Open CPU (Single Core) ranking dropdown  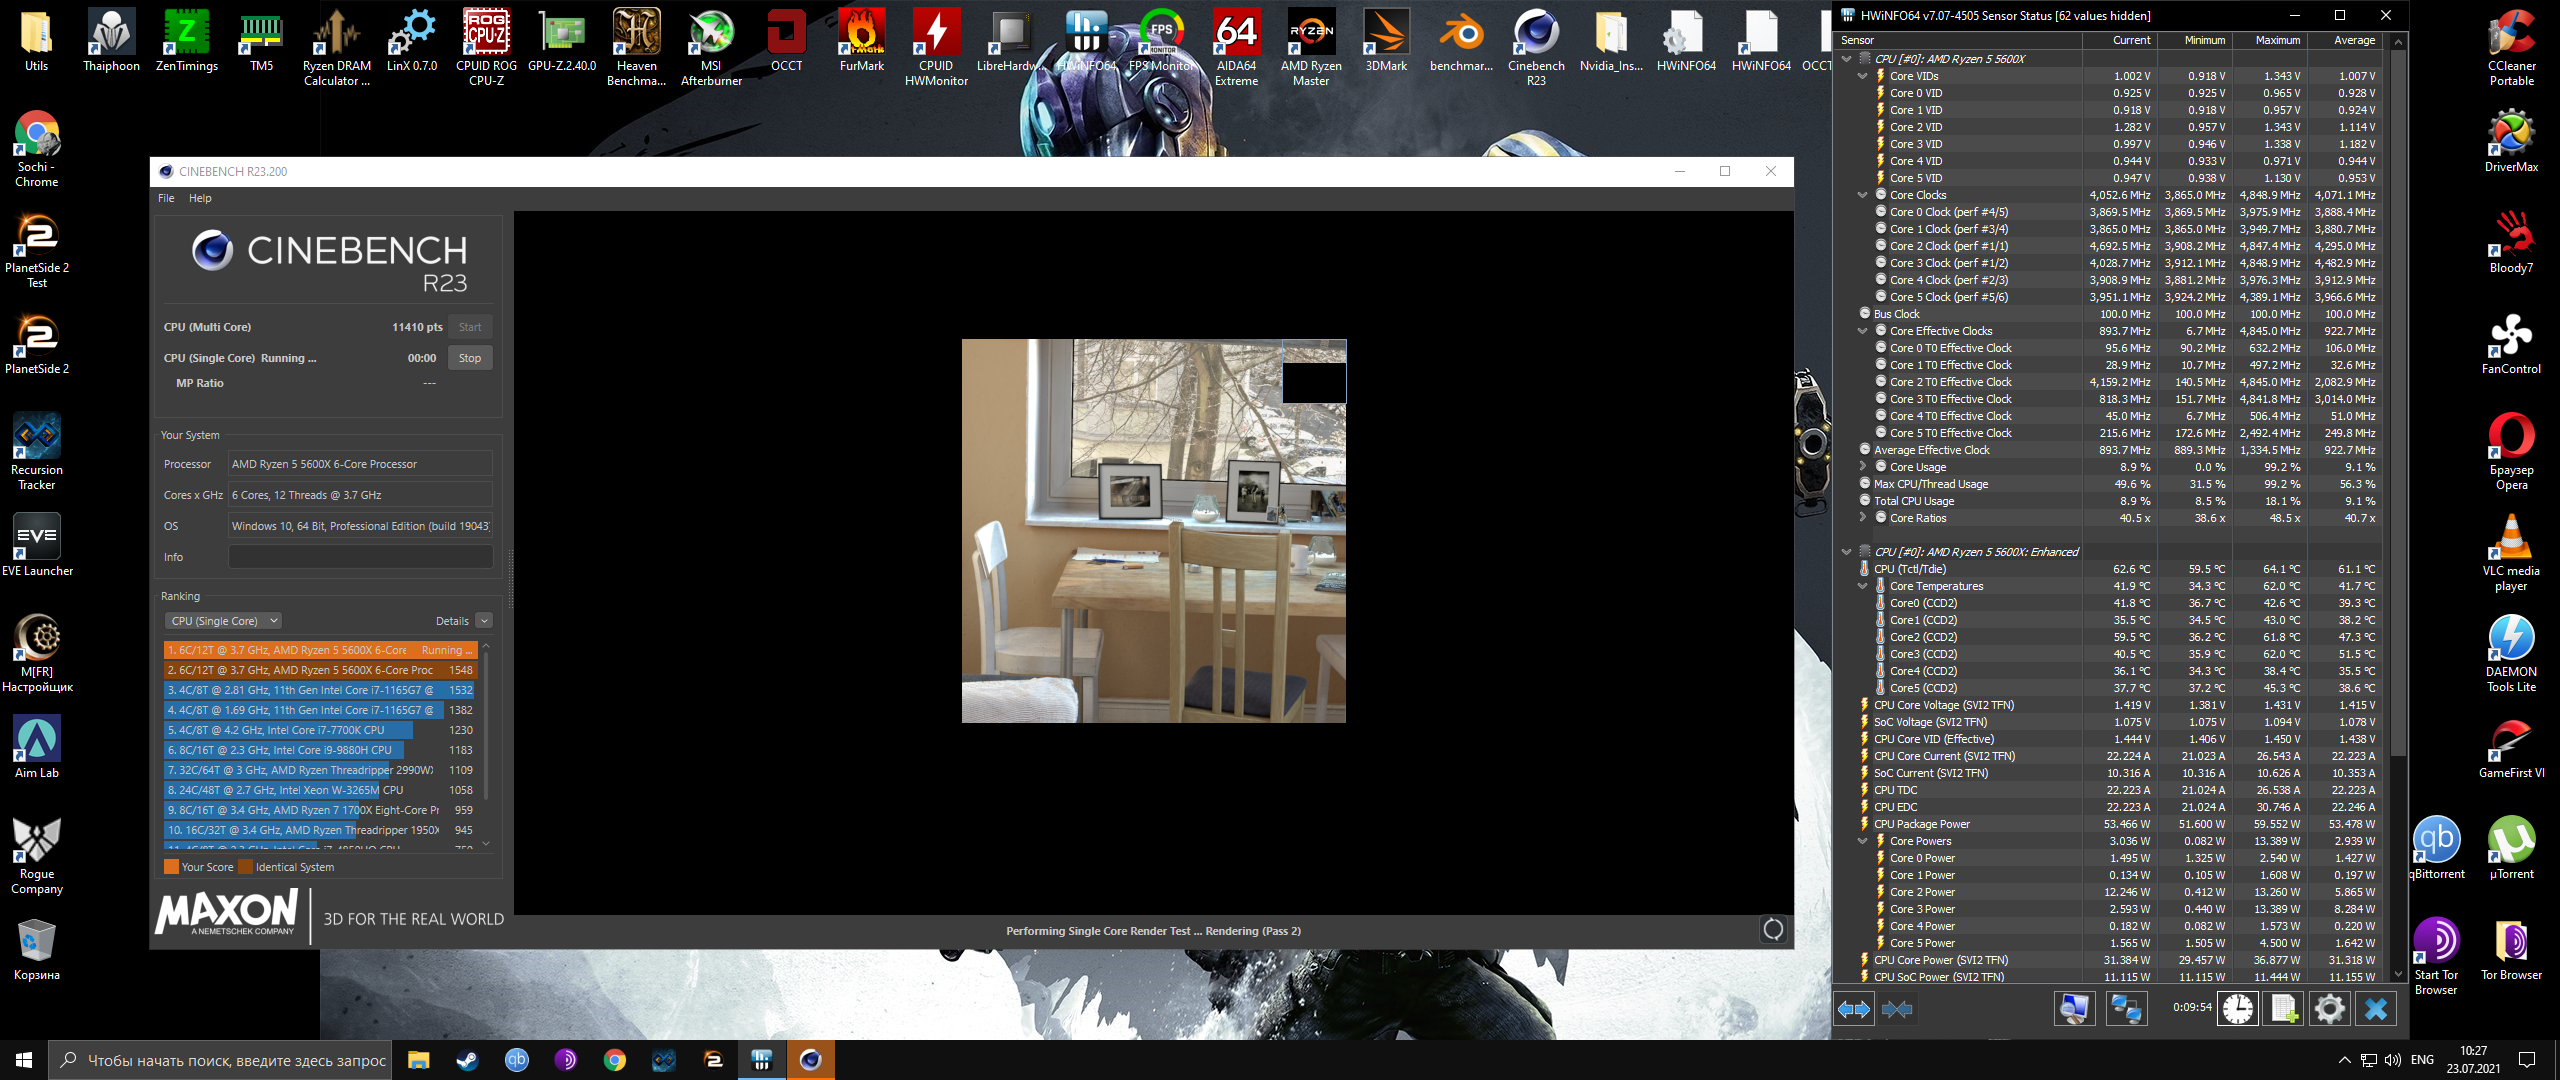[x=224, y=621]
